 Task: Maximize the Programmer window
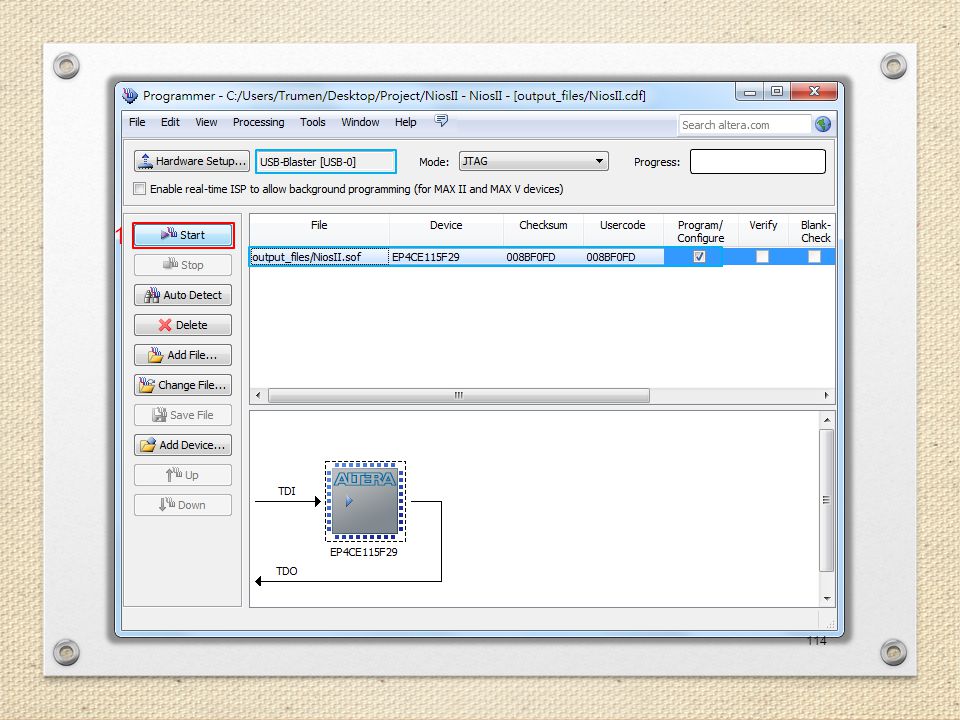point(777,92)
